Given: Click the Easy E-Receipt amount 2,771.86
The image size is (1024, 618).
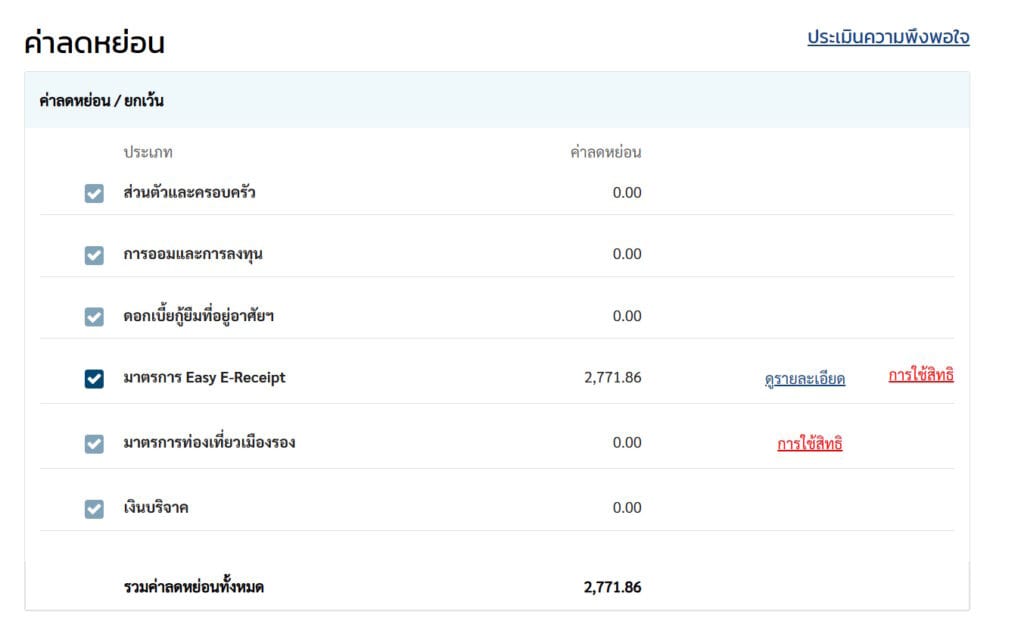Looking at the screenshot, I should click(612, 378).
